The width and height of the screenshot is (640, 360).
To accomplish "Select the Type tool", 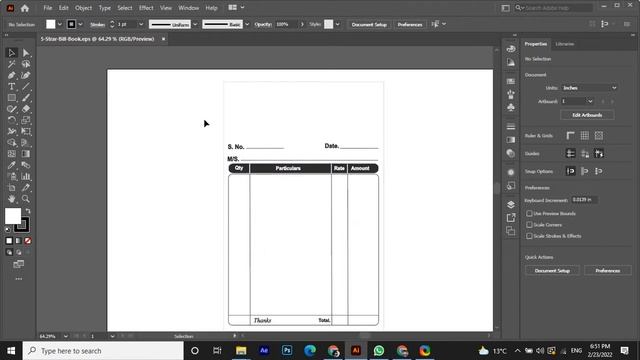I will (x=11, y=87).
